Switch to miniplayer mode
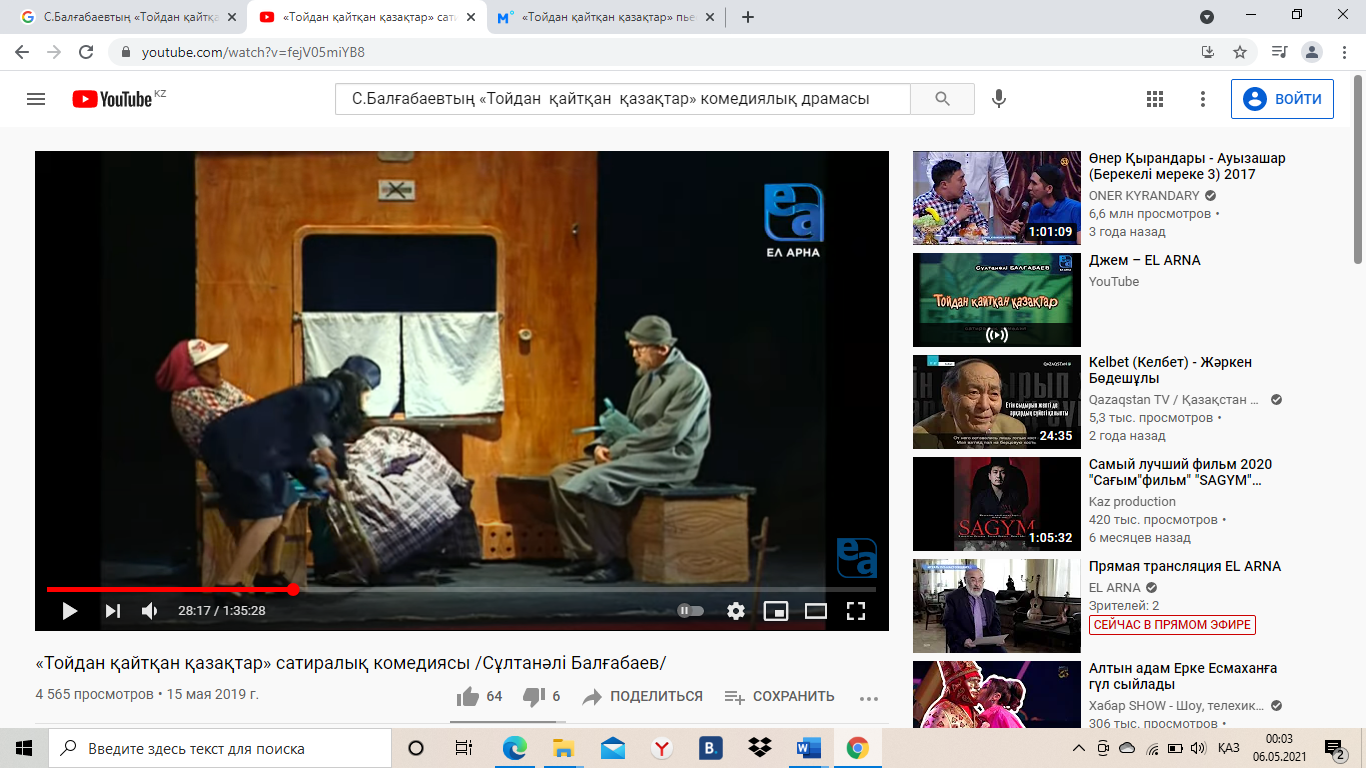The width and height of the screenshot is (1366, 768). 776,611
